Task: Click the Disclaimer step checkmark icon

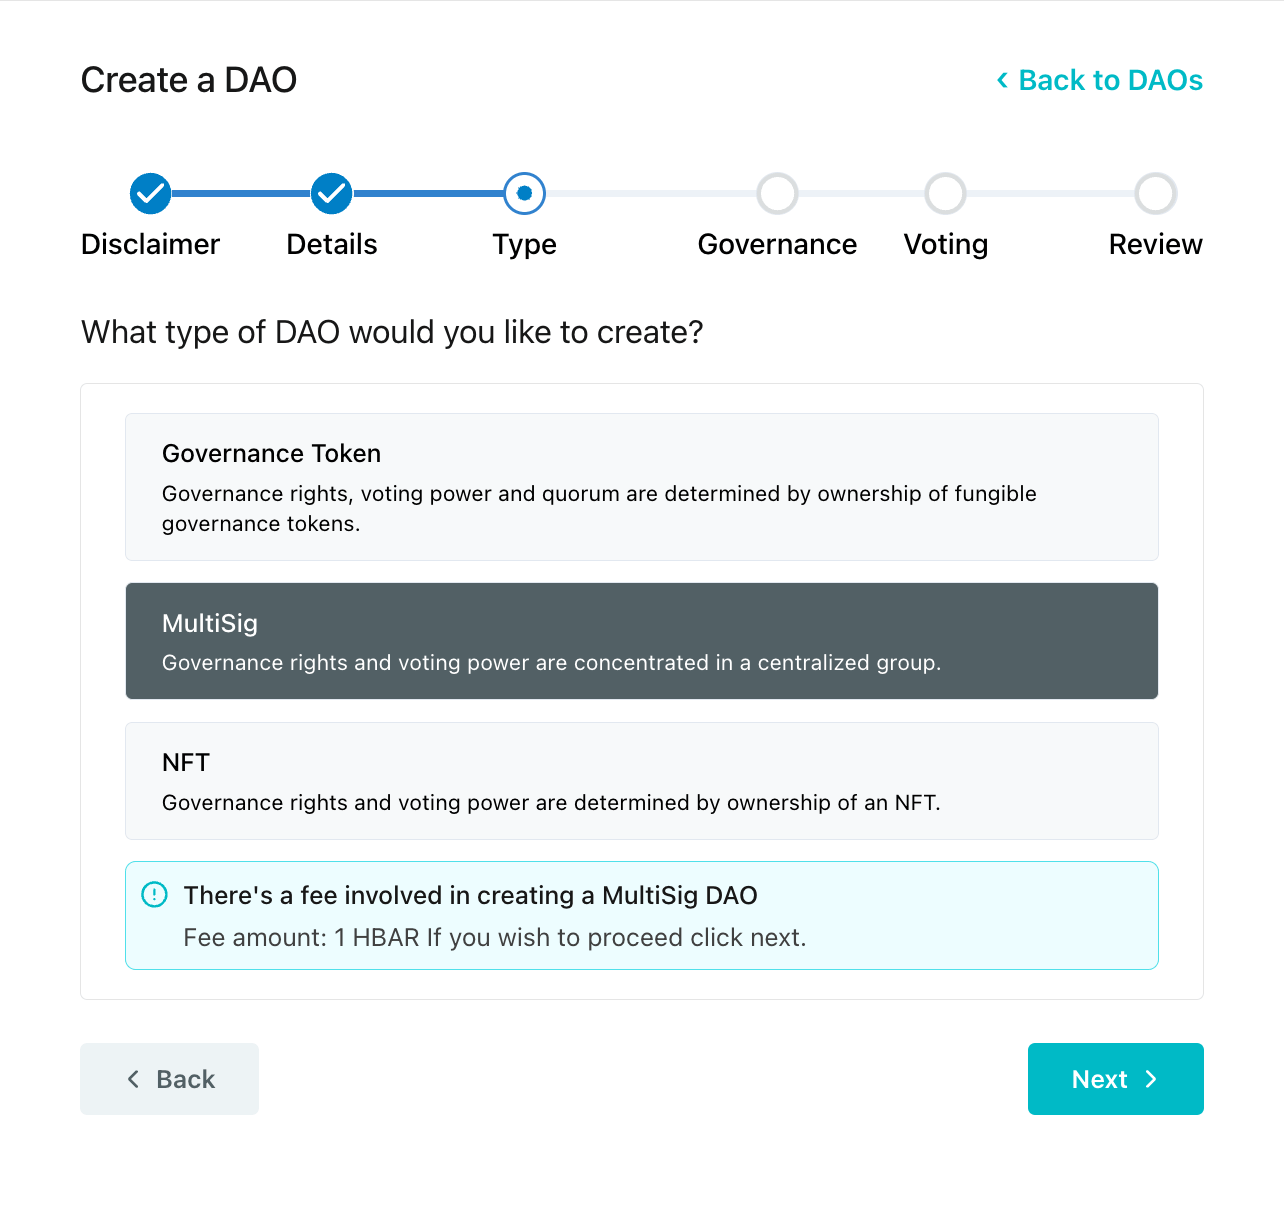Action: tap(150, 193)
